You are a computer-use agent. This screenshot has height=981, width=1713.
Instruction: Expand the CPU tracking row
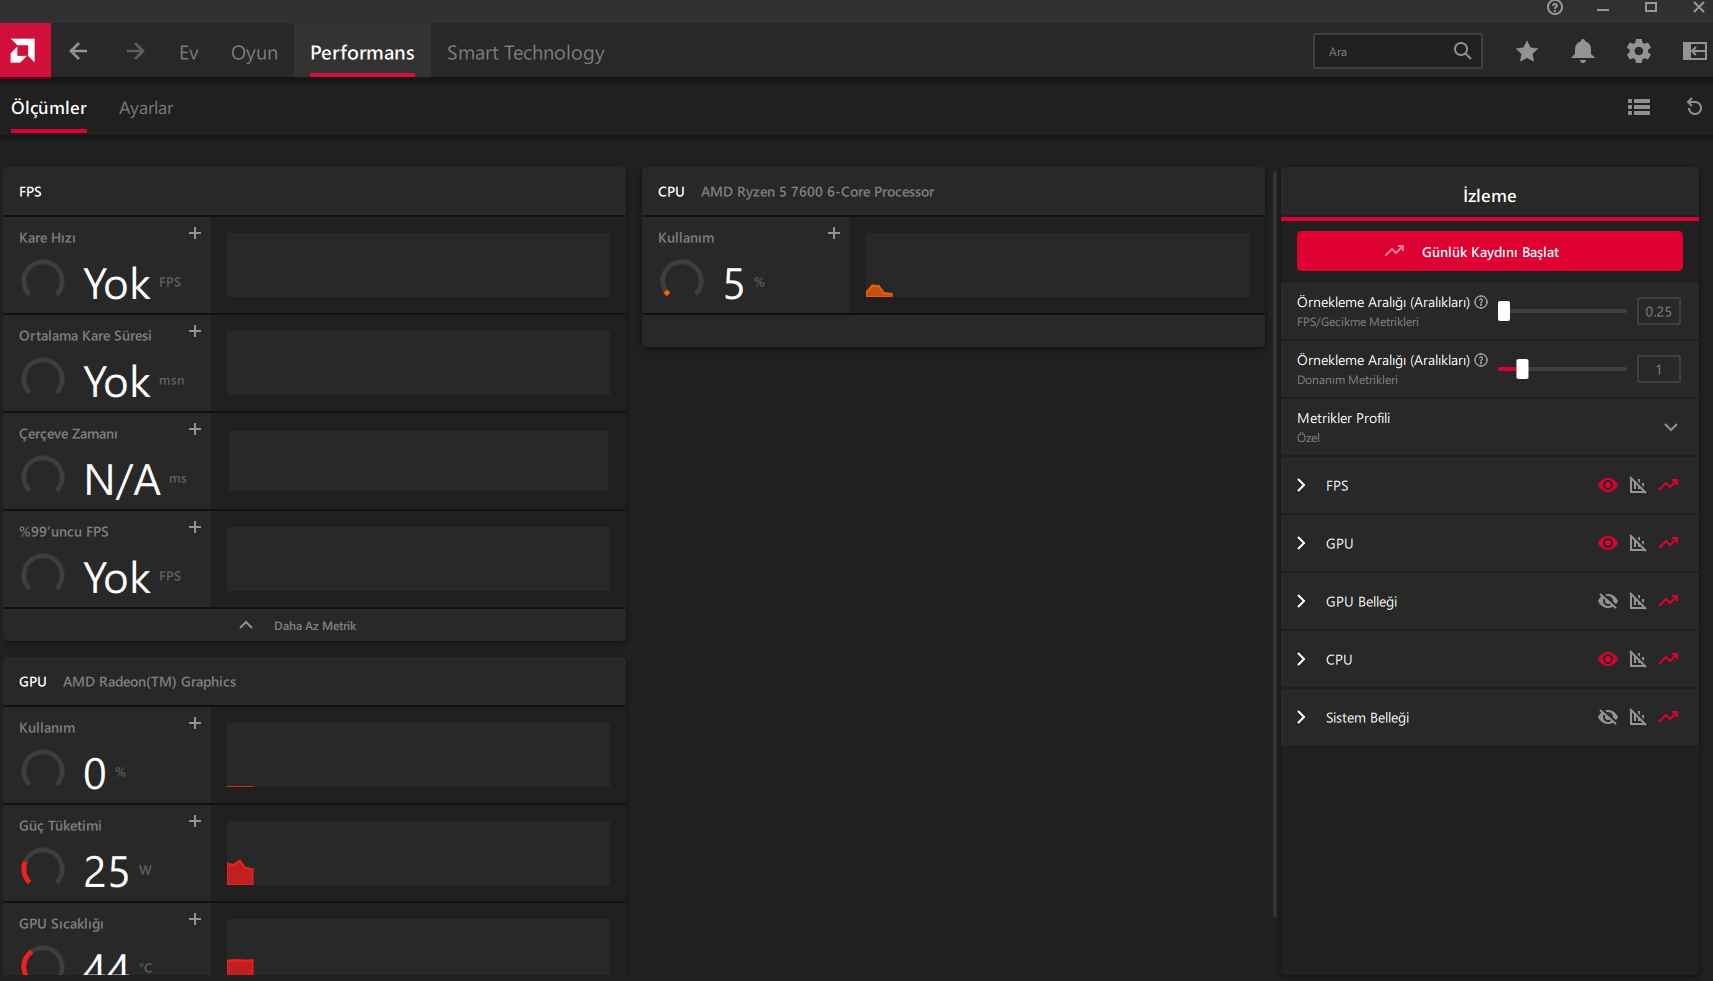(x=1301, y=659)
